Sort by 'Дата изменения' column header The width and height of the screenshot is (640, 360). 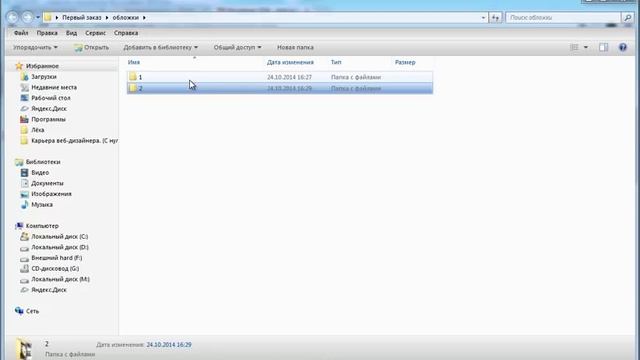[x=290, y=62]
